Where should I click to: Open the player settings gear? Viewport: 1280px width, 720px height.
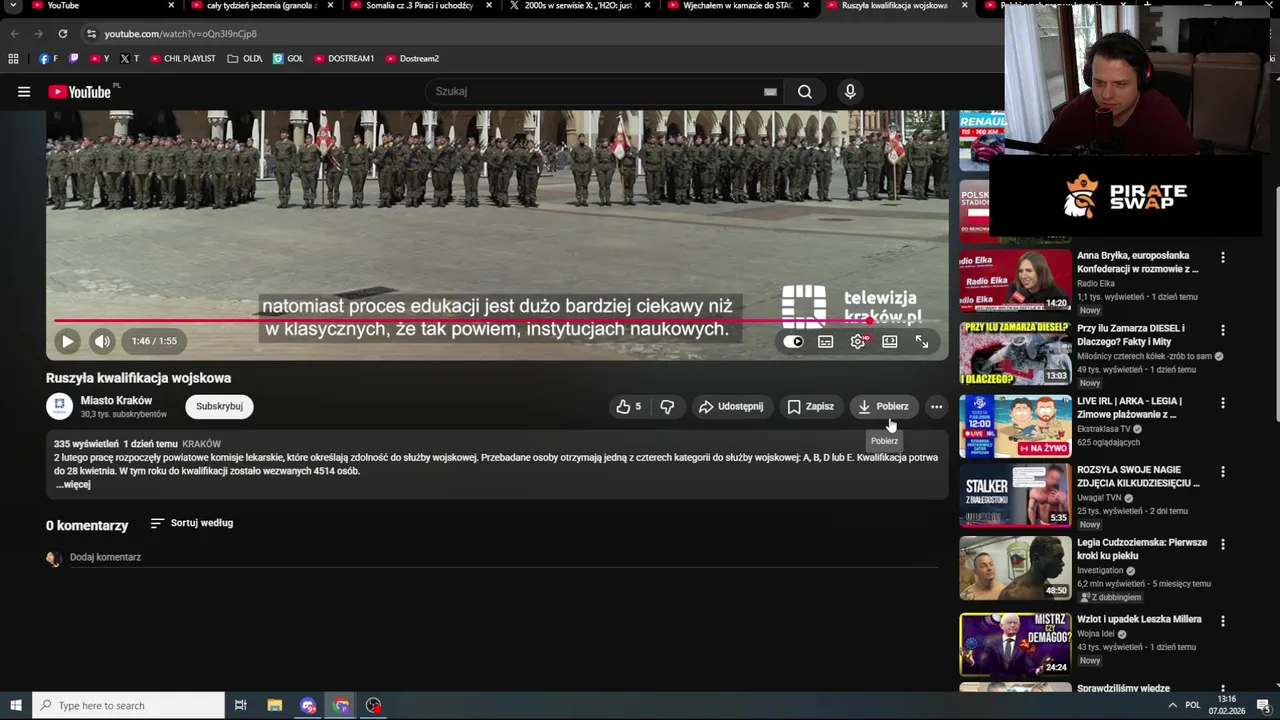coord(858,341)
